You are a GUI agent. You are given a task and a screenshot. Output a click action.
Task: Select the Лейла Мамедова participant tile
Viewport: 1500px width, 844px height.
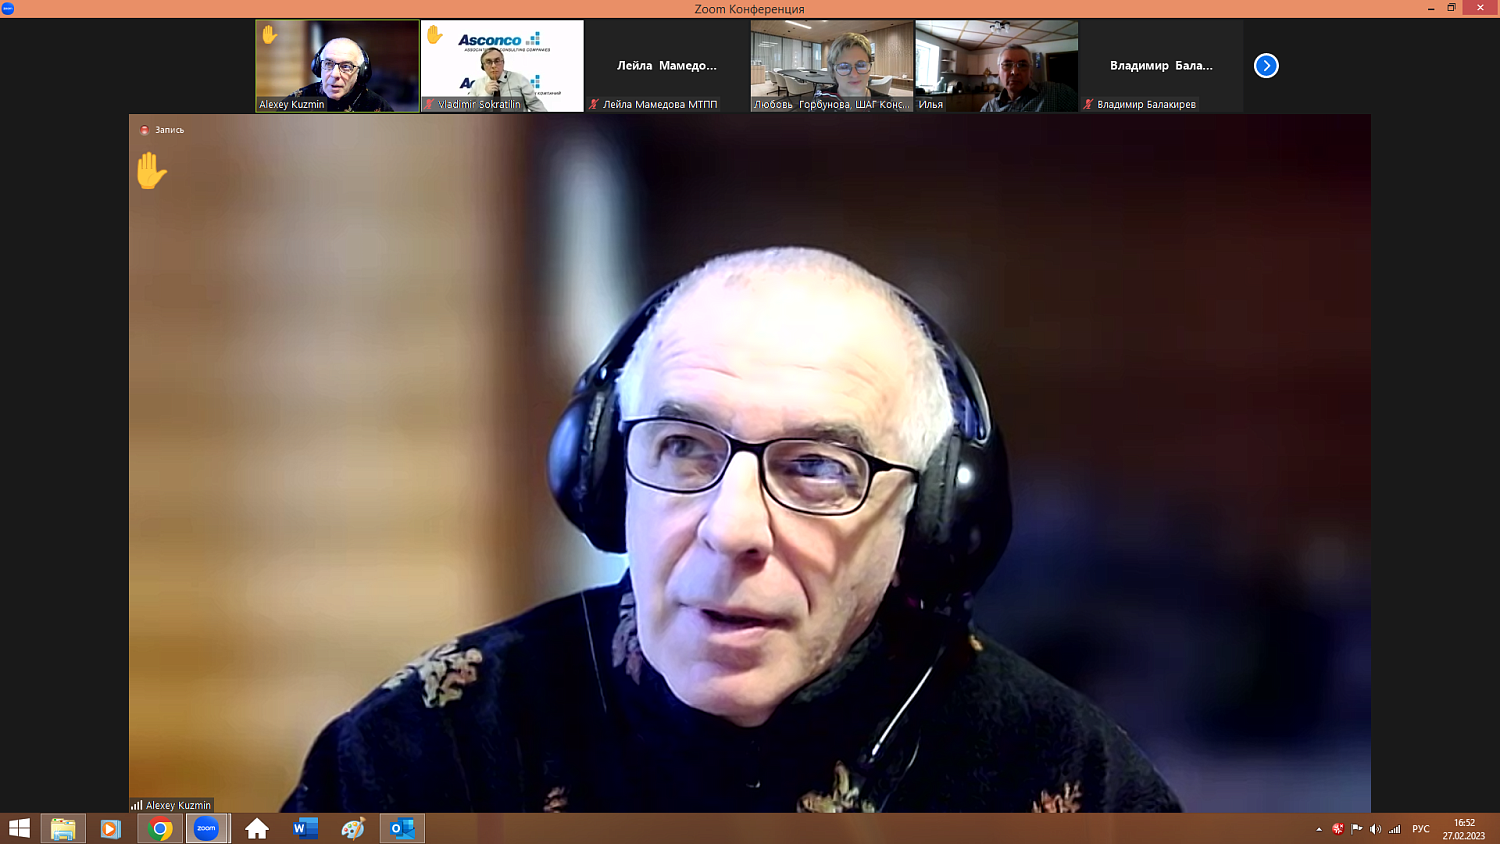667,66
